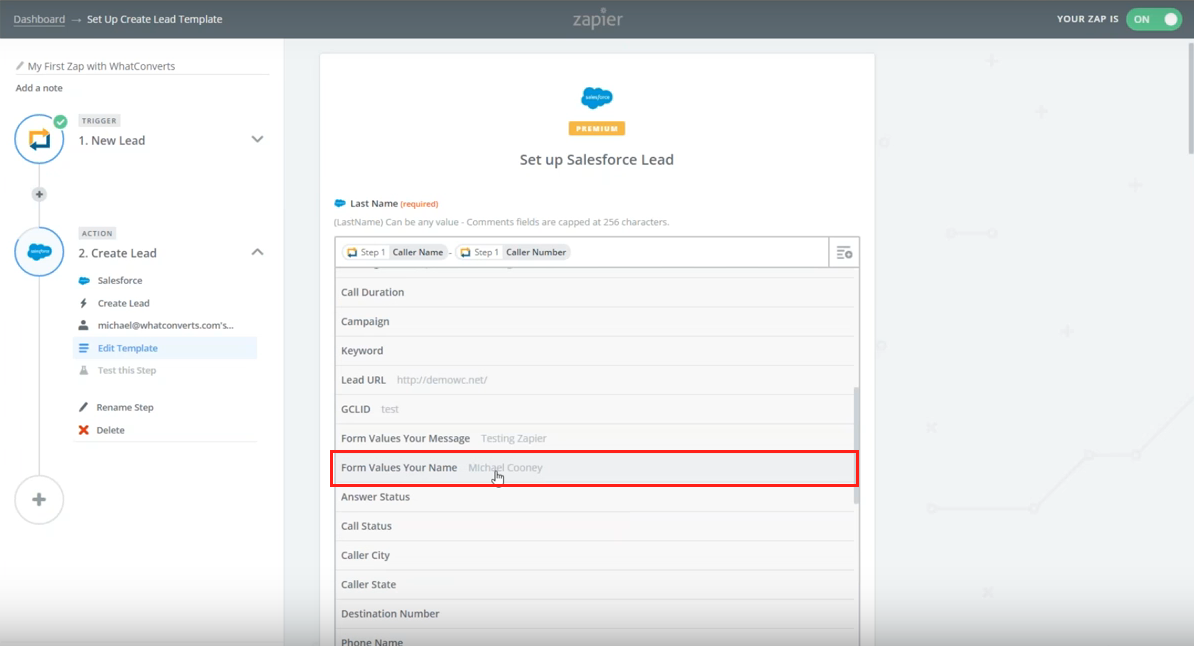Select GCLID field option

[x=595, y=409]
